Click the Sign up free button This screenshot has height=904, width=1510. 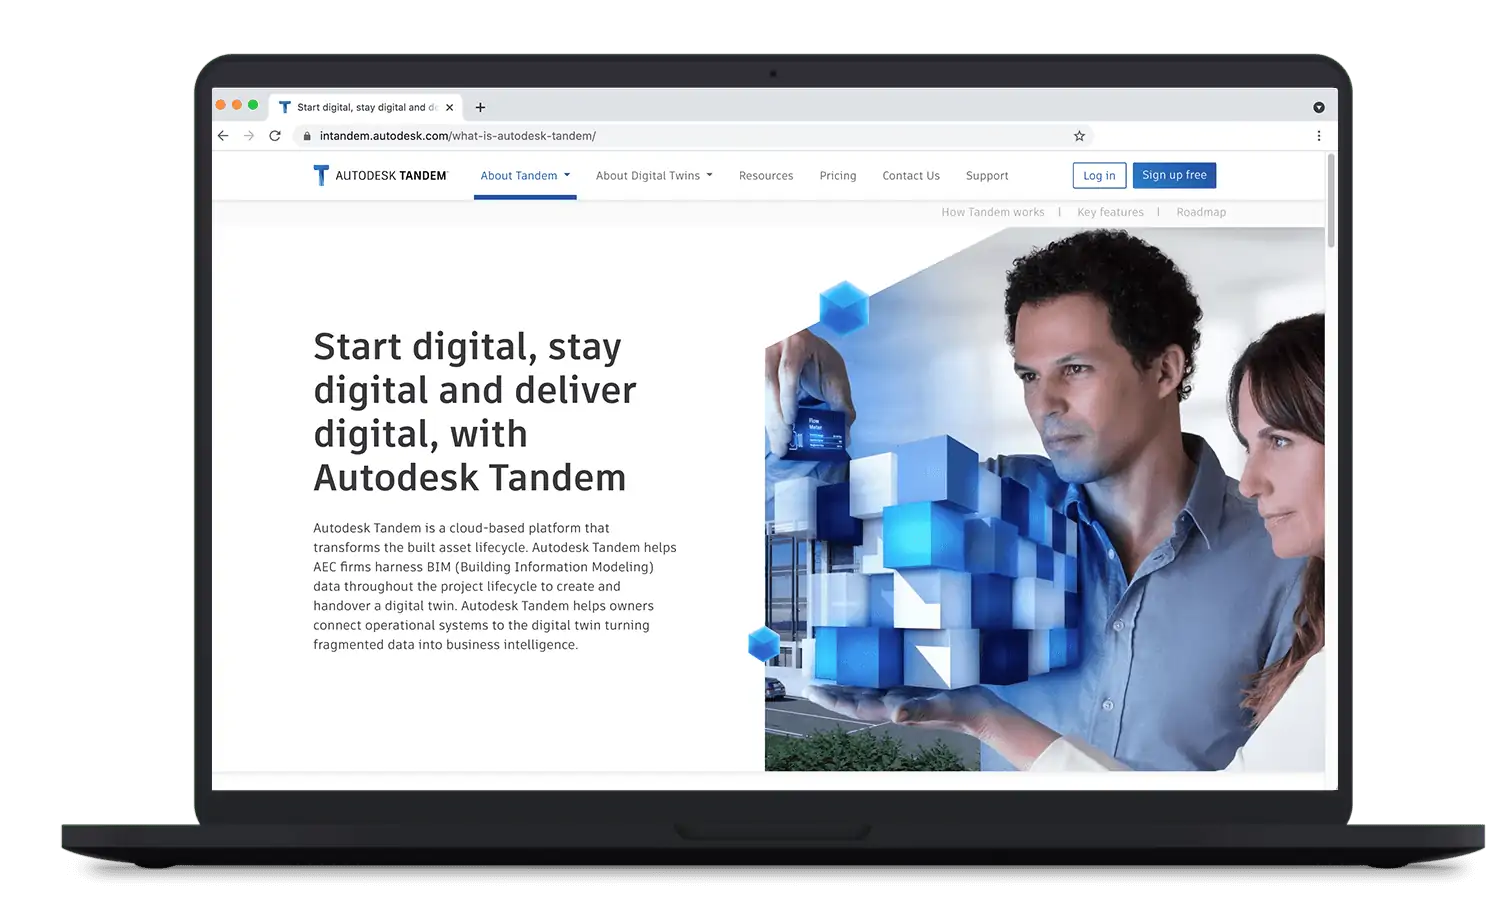tap(1174, 175)
